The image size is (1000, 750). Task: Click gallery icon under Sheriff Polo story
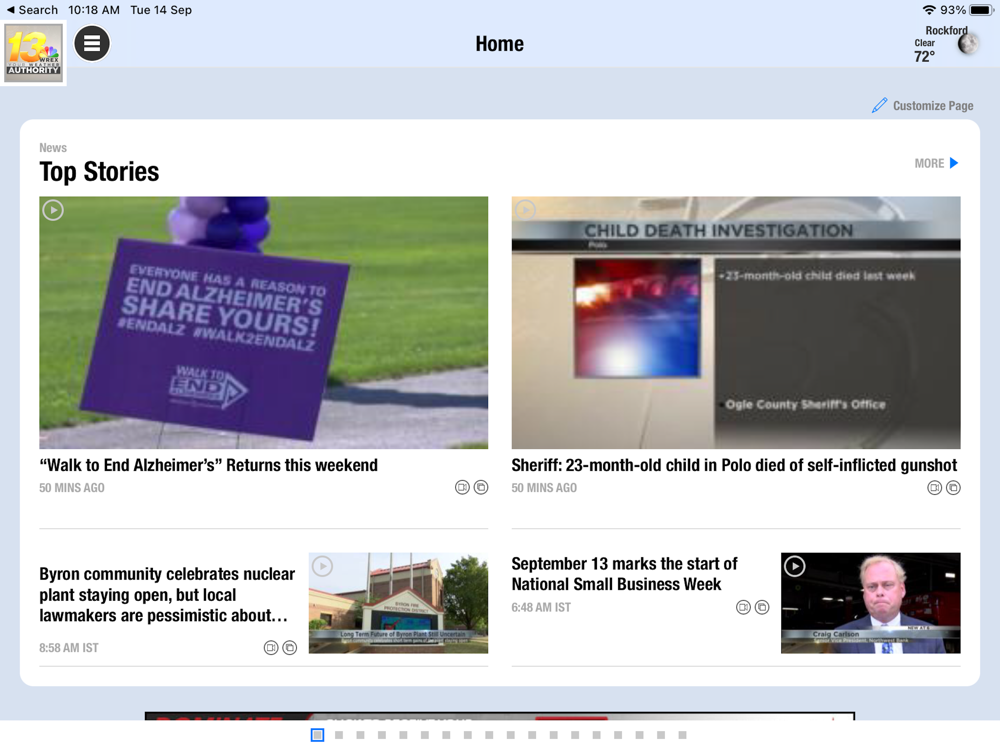click(953, 488)
